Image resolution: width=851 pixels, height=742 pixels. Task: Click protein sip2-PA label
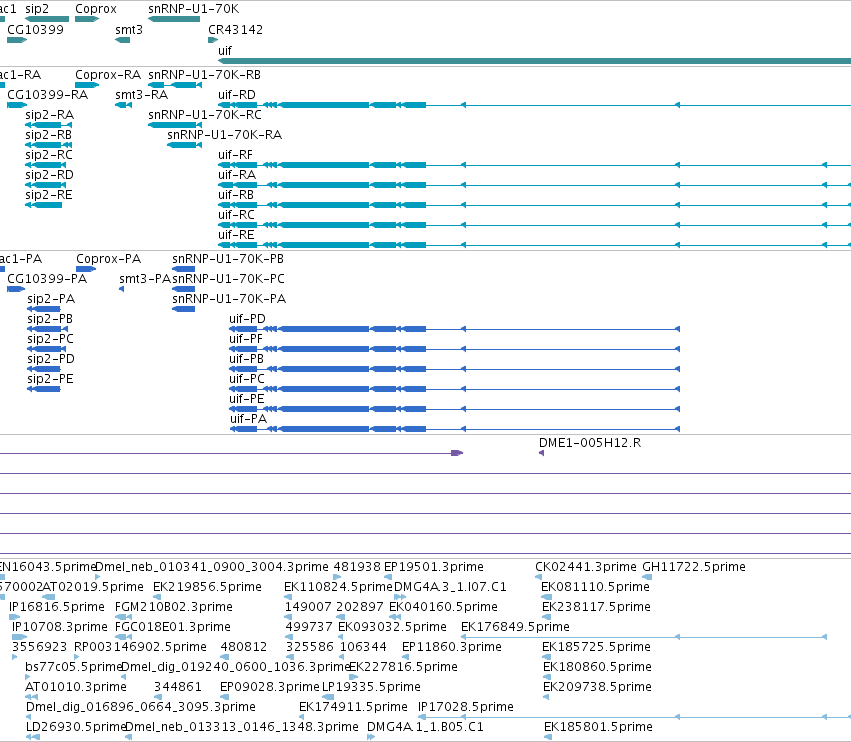52,299
